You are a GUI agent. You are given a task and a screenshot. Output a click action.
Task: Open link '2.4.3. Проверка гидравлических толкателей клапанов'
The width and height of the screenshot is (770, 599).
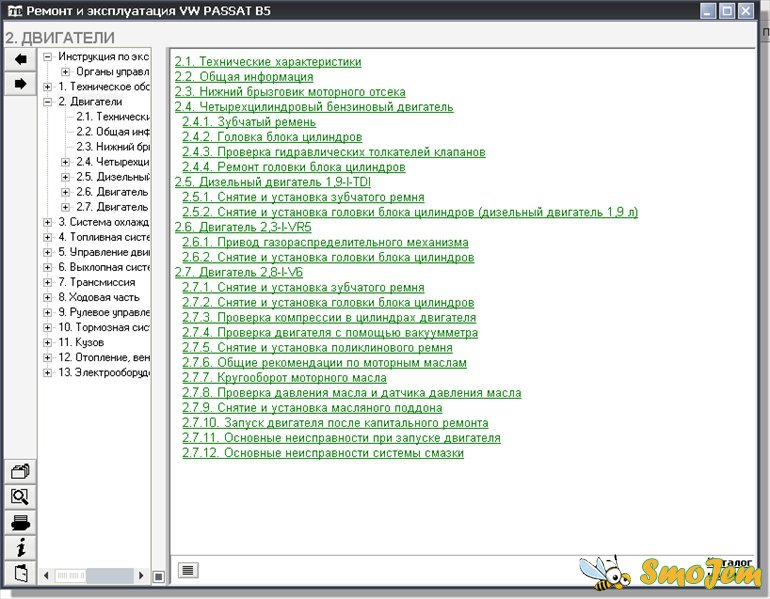point(334,152)
